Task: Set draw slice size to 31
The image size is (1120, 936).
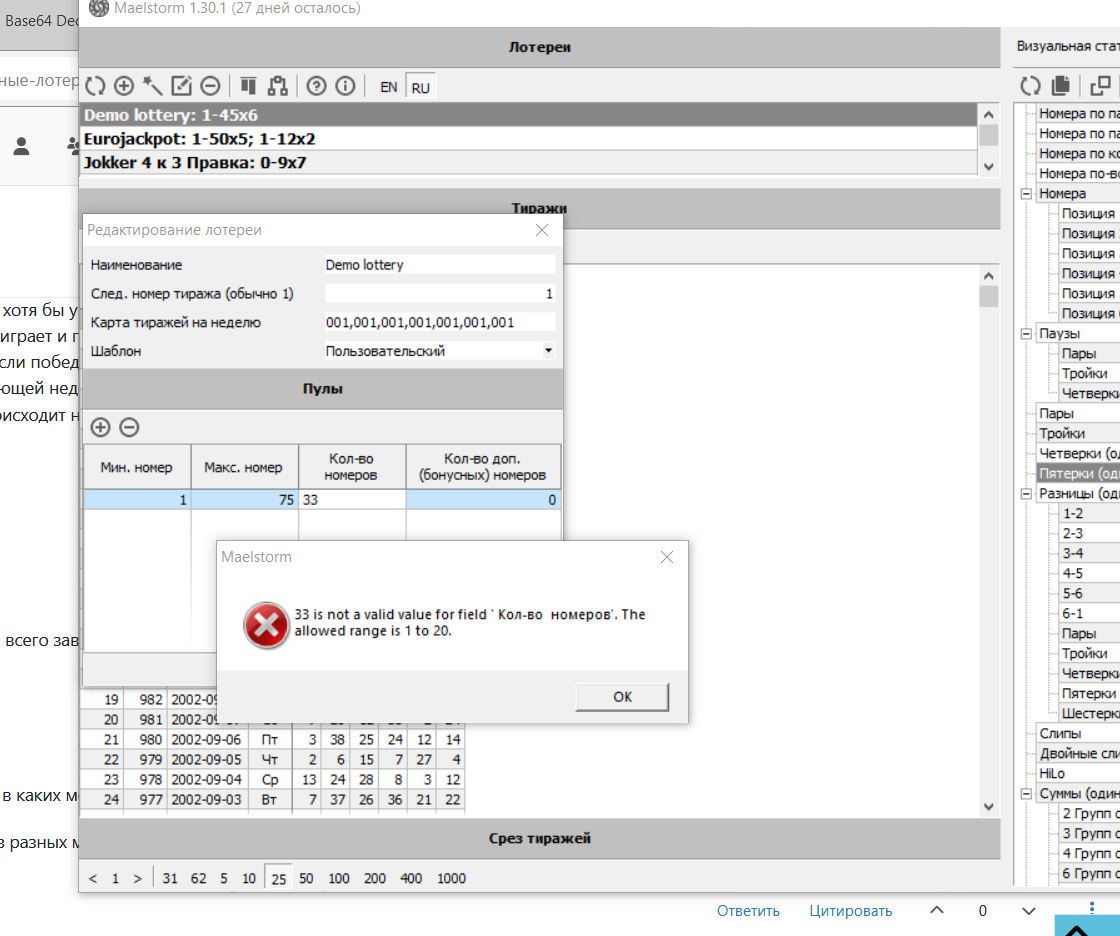Action: [170, 878]
